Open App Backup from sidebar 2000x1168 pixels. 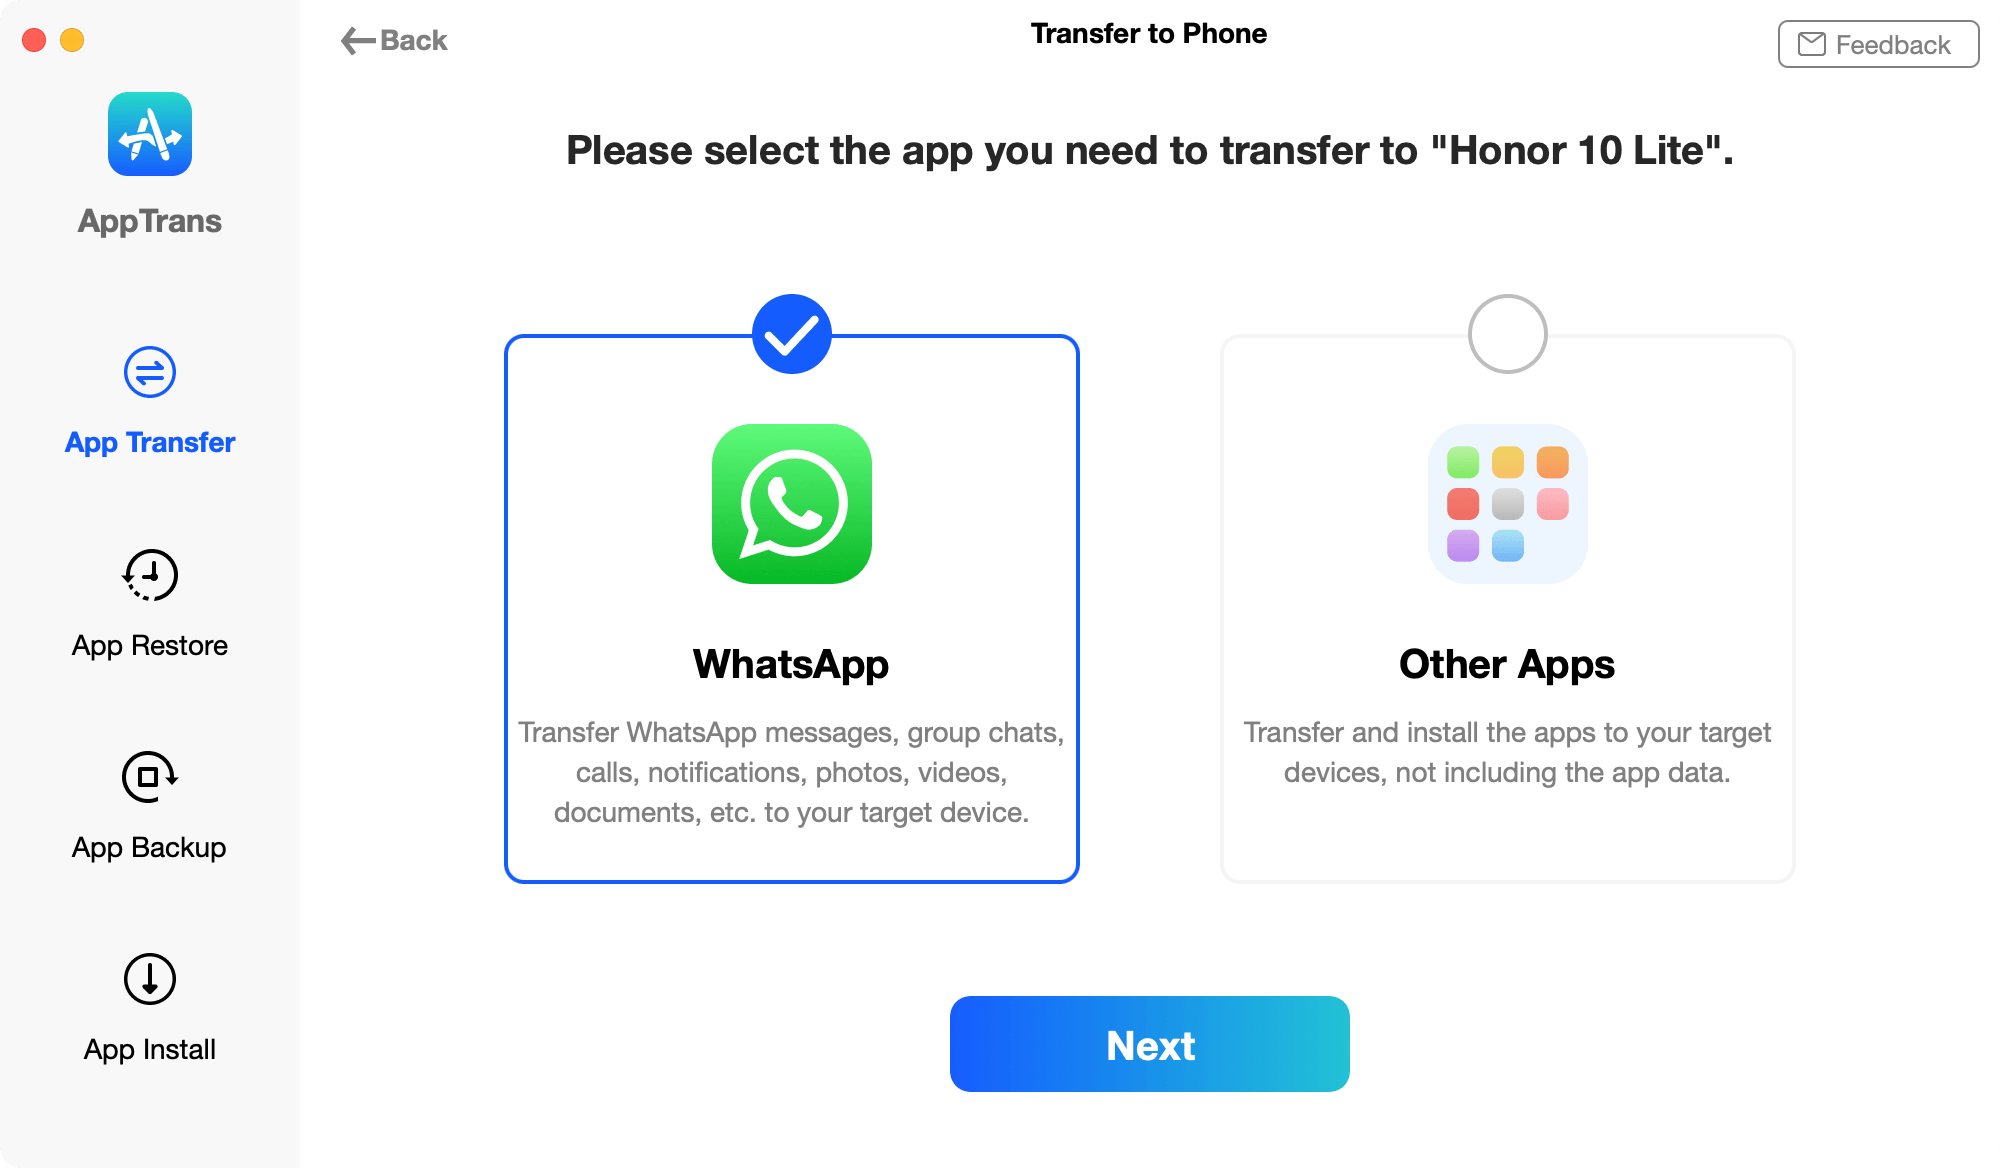click(149, 804)
